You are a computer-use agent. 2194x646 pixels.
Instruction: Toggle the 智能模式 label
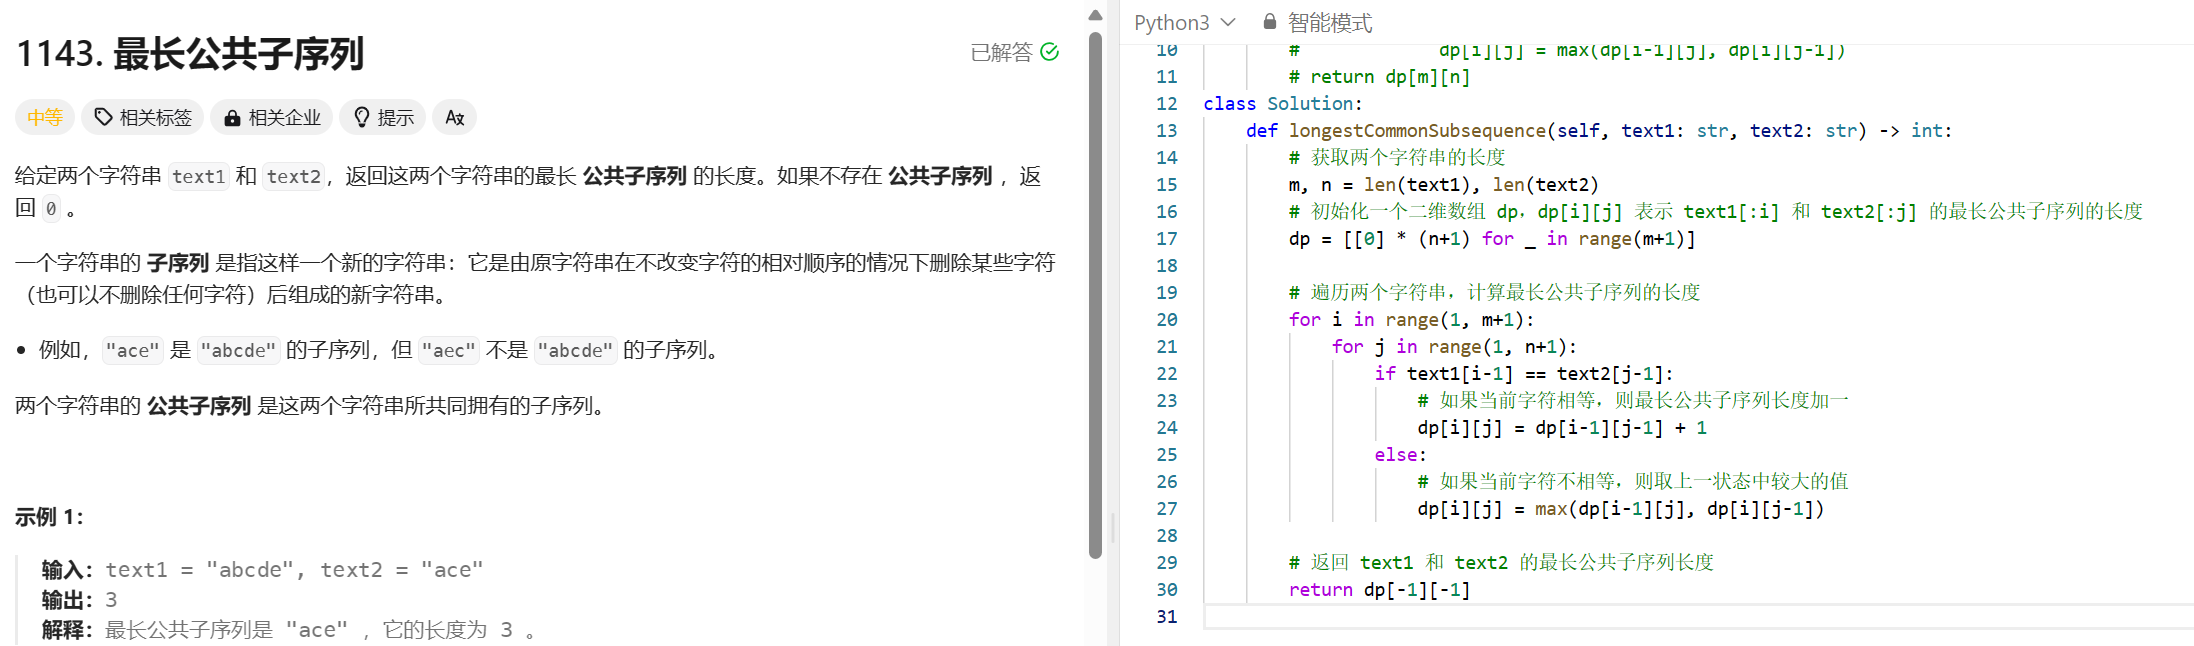click(1329, 22)
